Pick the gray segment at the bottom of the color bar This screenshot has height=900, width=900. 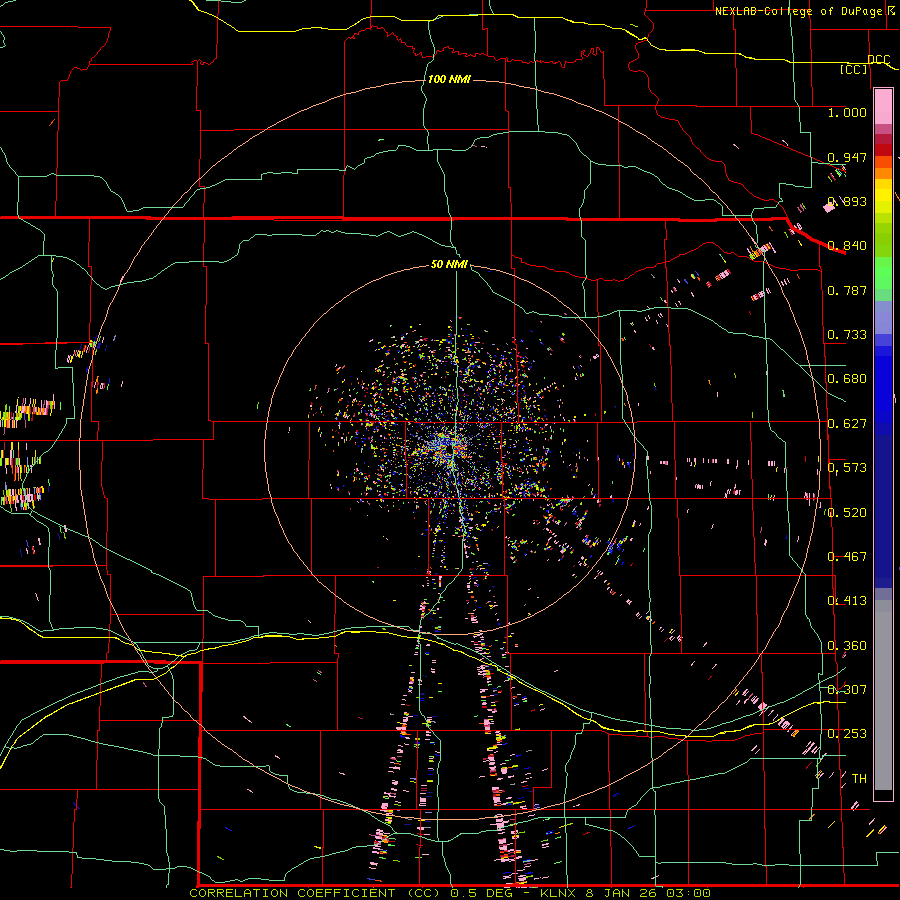(883, 695)
